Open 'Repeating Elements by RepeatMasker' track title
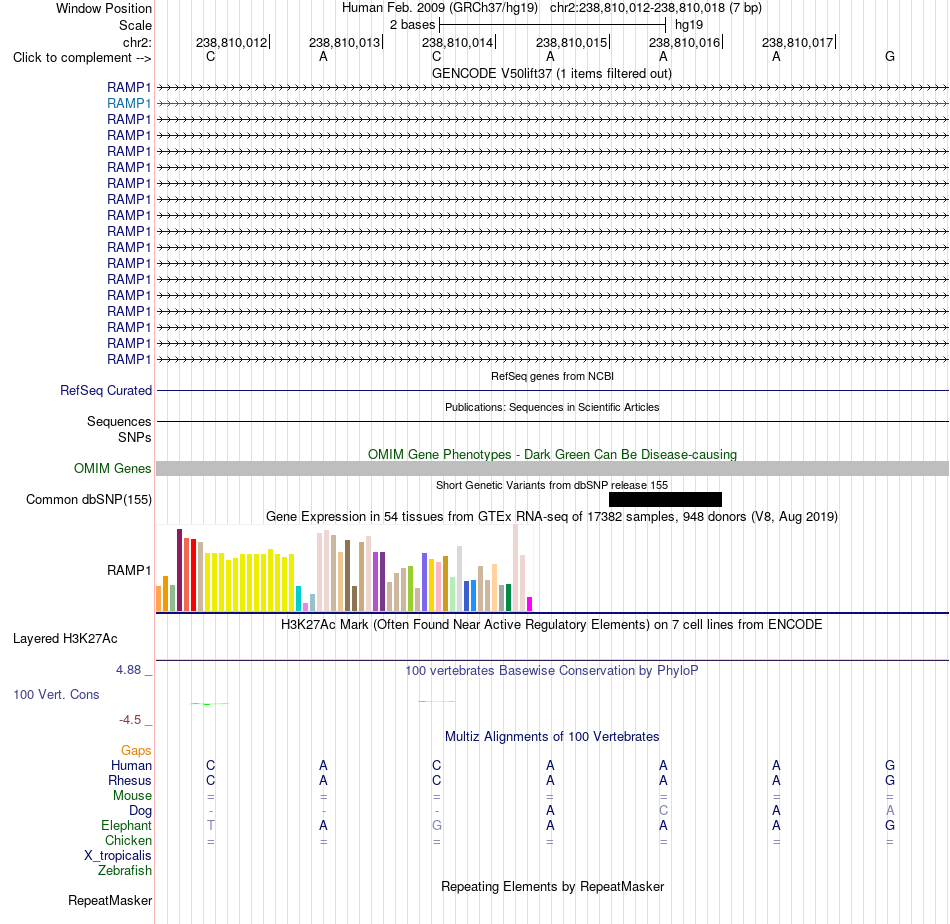950x924 pixels. click(552, 887)
